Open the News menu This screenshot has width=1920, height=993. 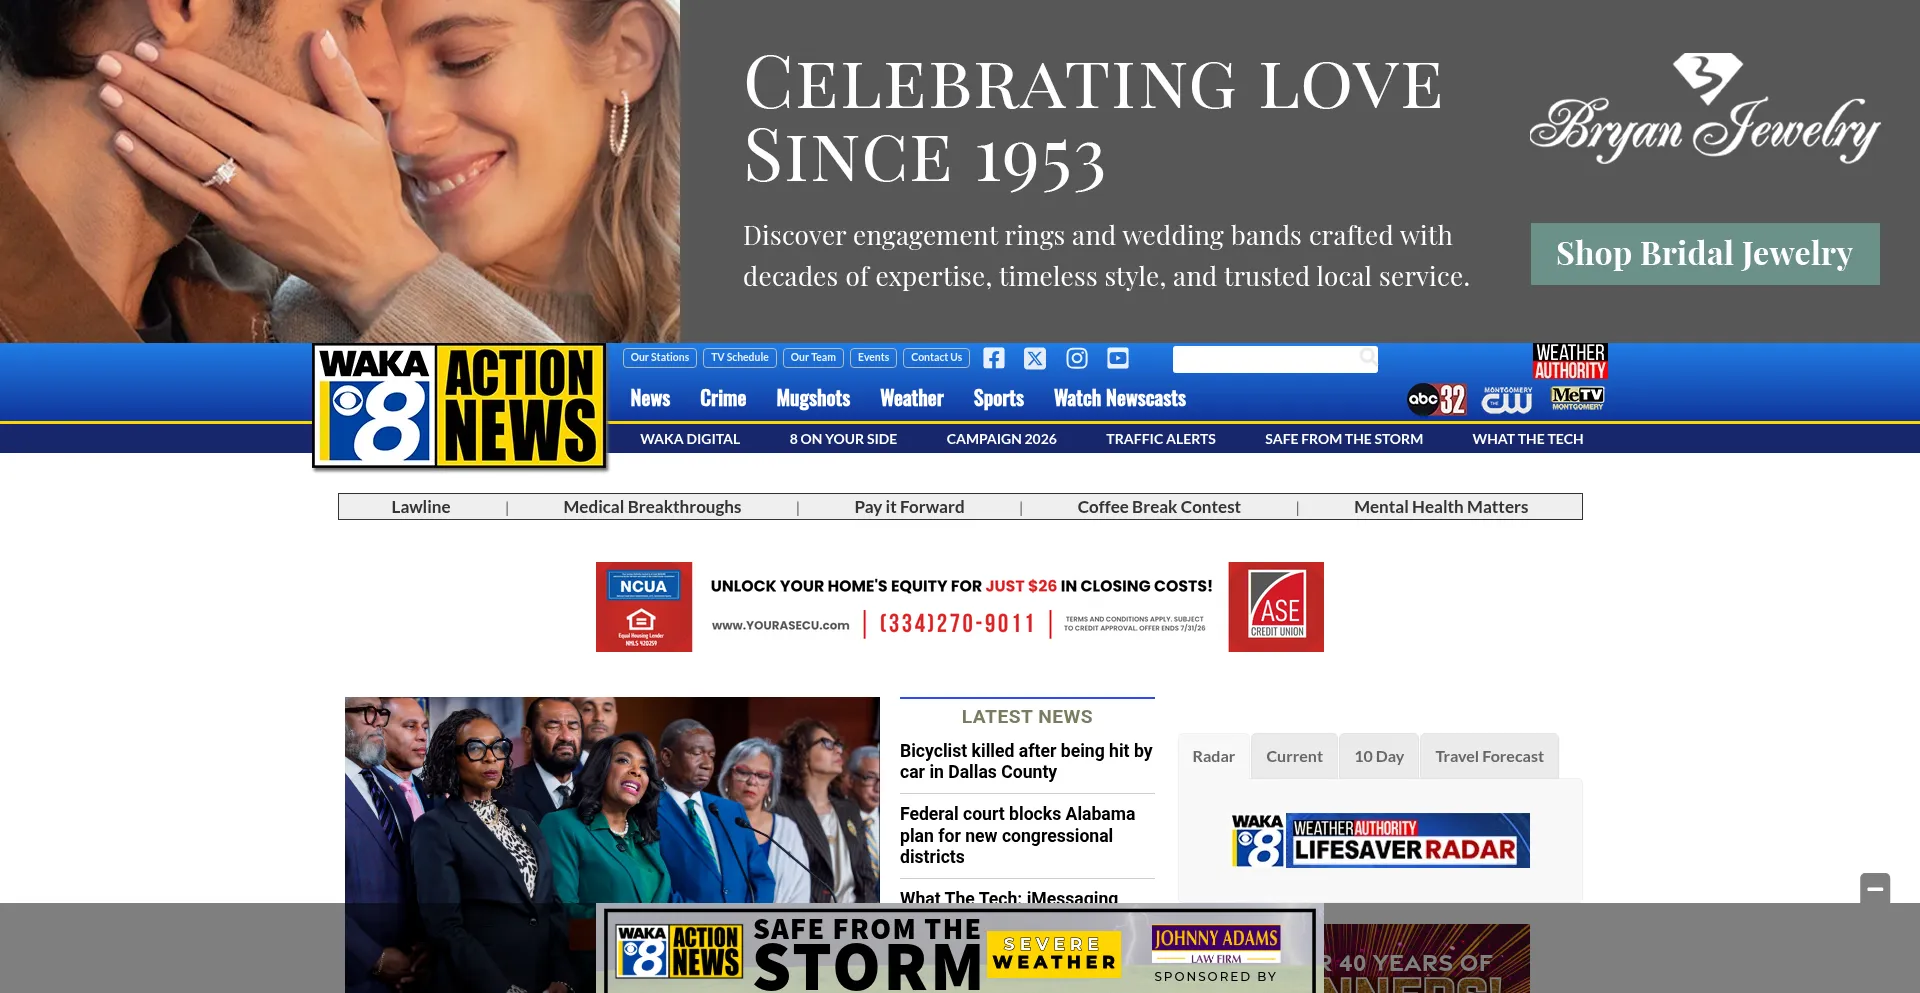[x=650, y=399]
